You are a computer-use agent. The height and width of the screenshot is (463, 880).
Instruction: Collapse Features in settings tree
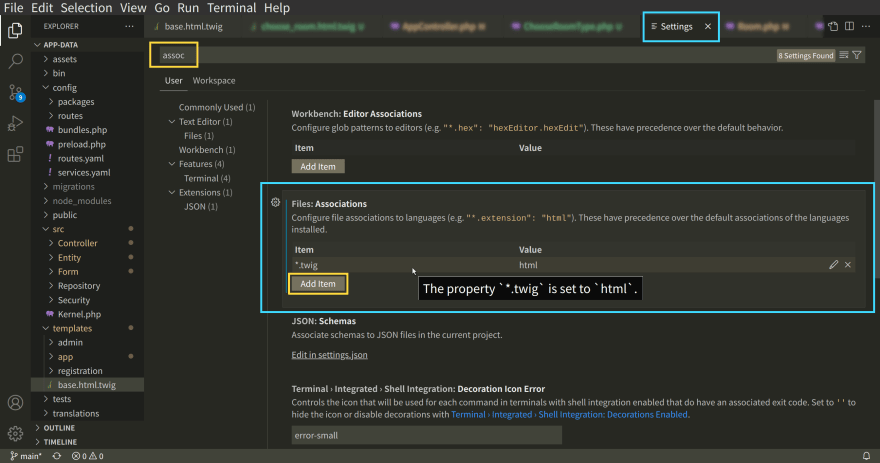(172, 164)
